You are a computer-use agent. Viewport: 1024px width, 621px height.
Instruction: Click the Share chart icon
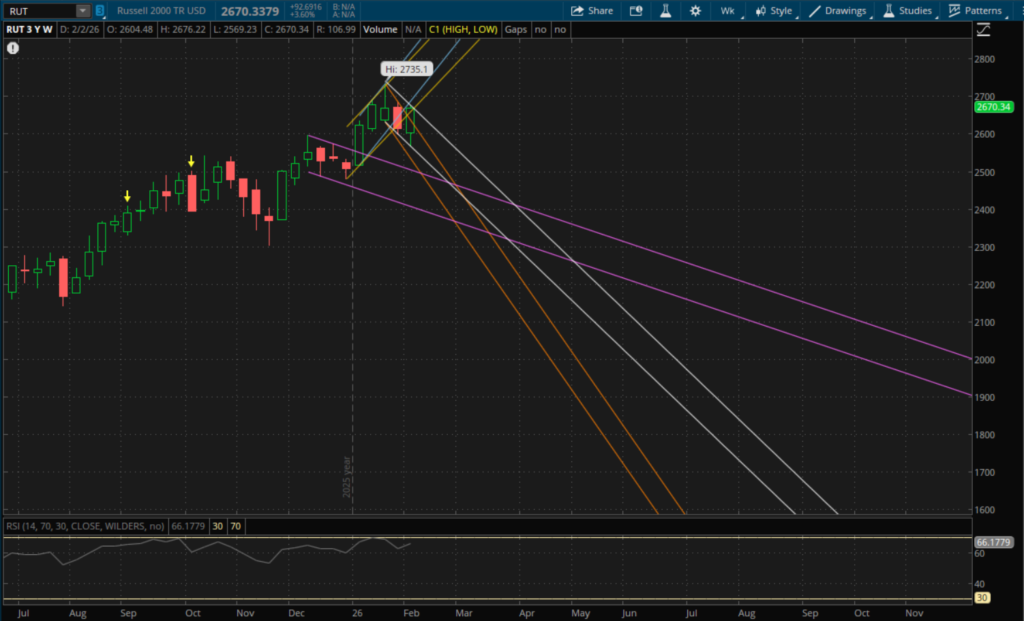tap(592, 11)
